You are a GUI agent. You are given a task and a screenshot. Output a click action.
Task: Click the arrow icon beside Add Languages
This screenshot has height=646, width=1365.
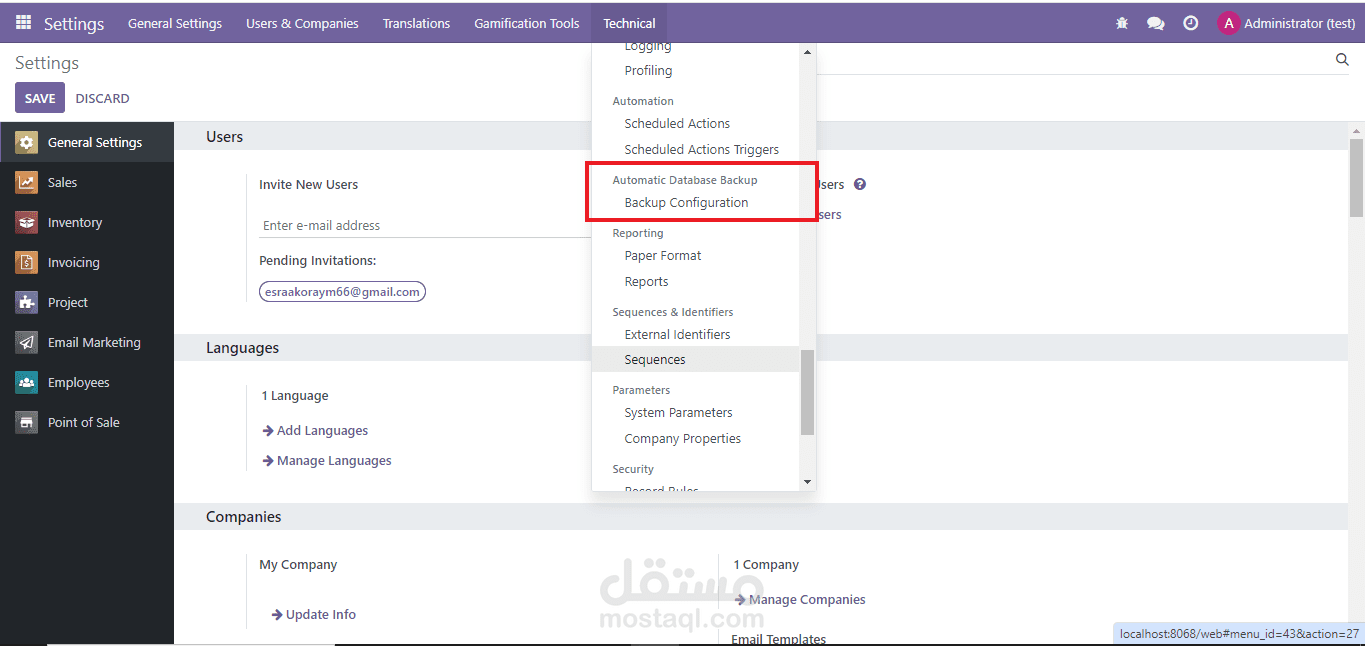point(268,431)
